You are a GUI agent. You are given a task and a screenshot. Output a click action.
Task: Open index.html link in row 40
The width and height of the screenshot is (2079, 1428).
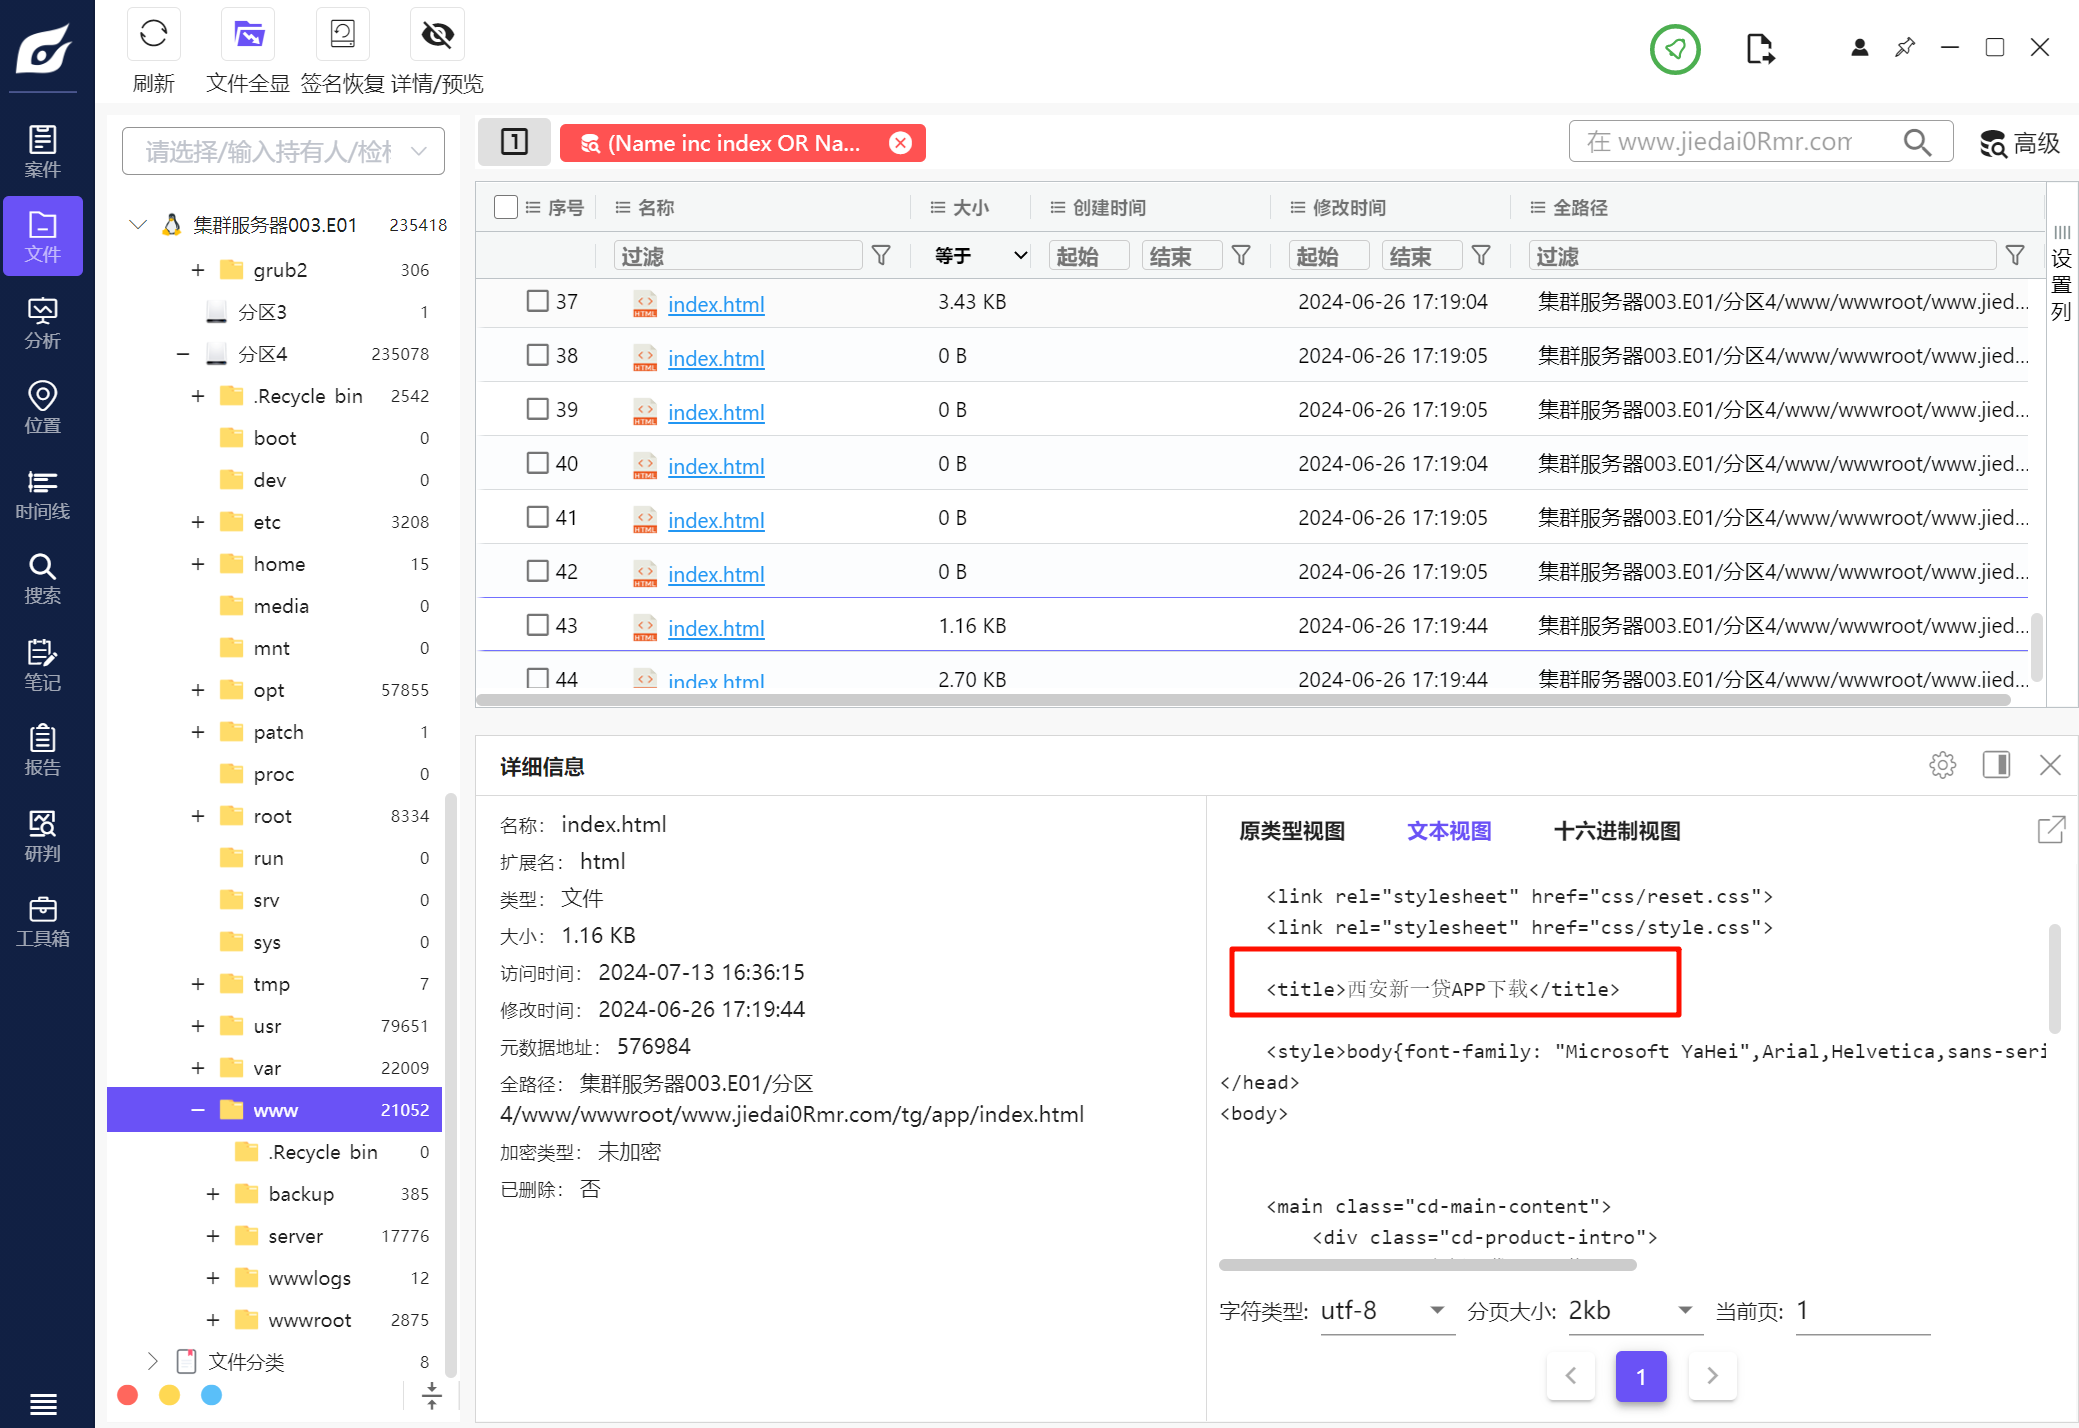[716, 466]
